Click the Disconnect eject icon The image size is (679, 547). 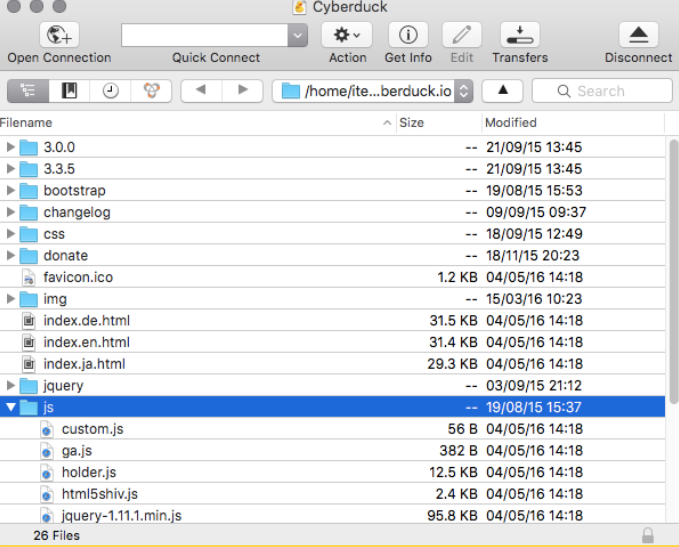[x=638, y=35]
